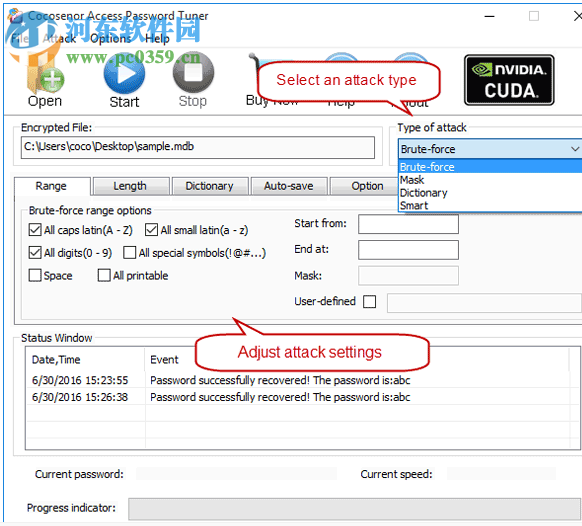Switch to the Length tab
The height and width of the screenshot is (526, 582).
click(x=130, y=186)
